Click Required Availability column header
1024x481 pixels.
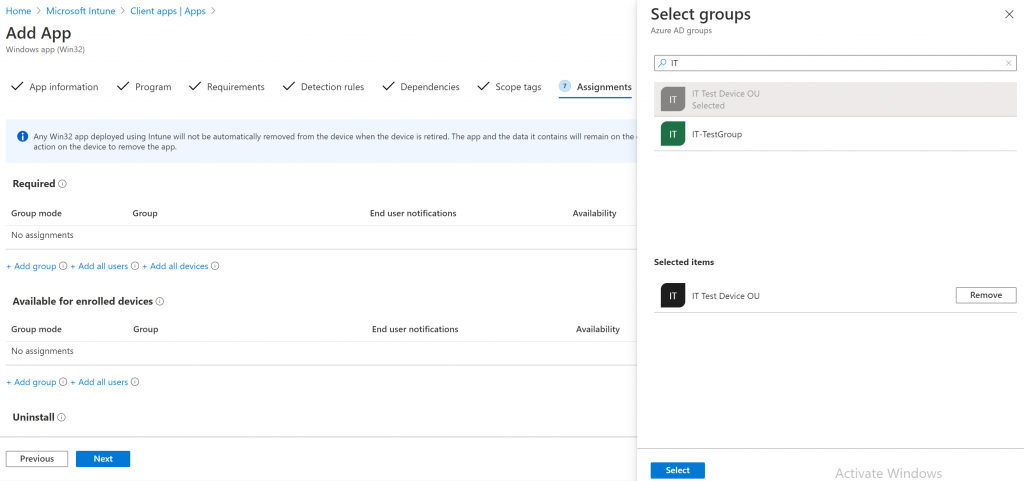point(594,213)
